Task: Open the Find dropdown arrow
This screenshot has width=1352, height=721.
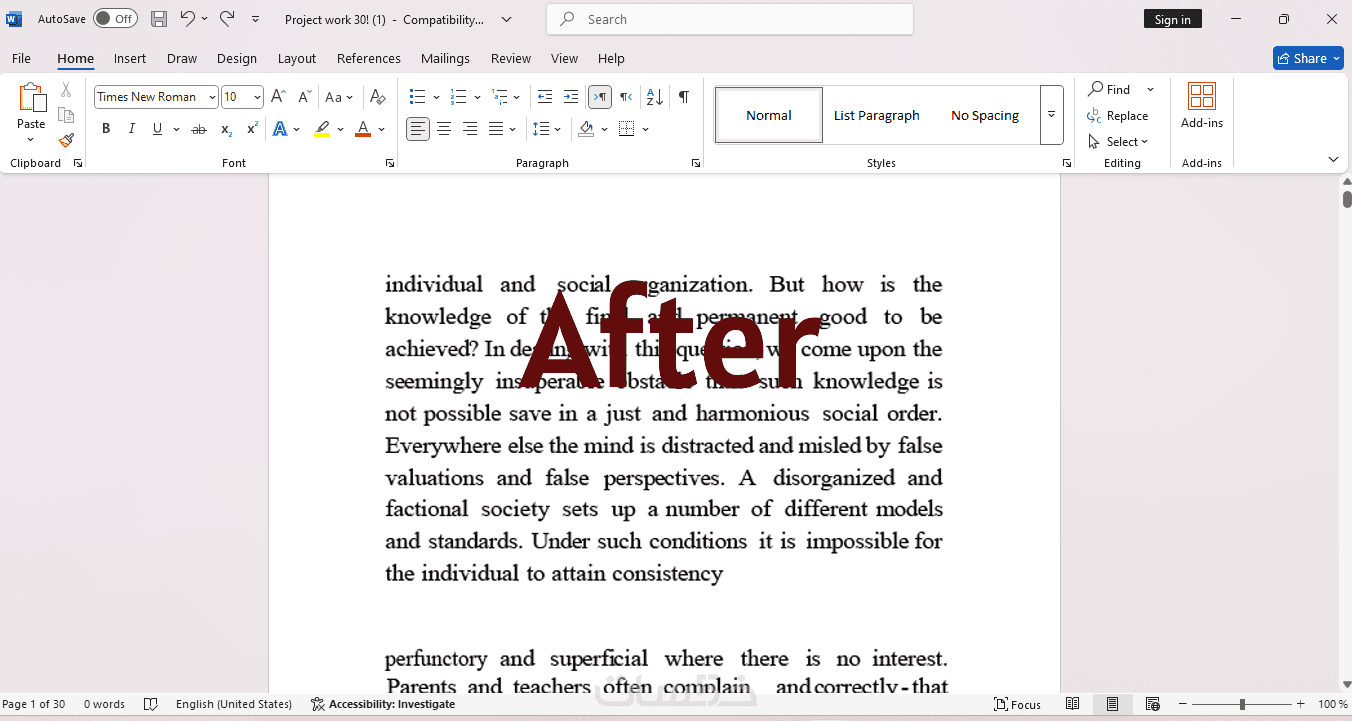Action: [1150, 90]
